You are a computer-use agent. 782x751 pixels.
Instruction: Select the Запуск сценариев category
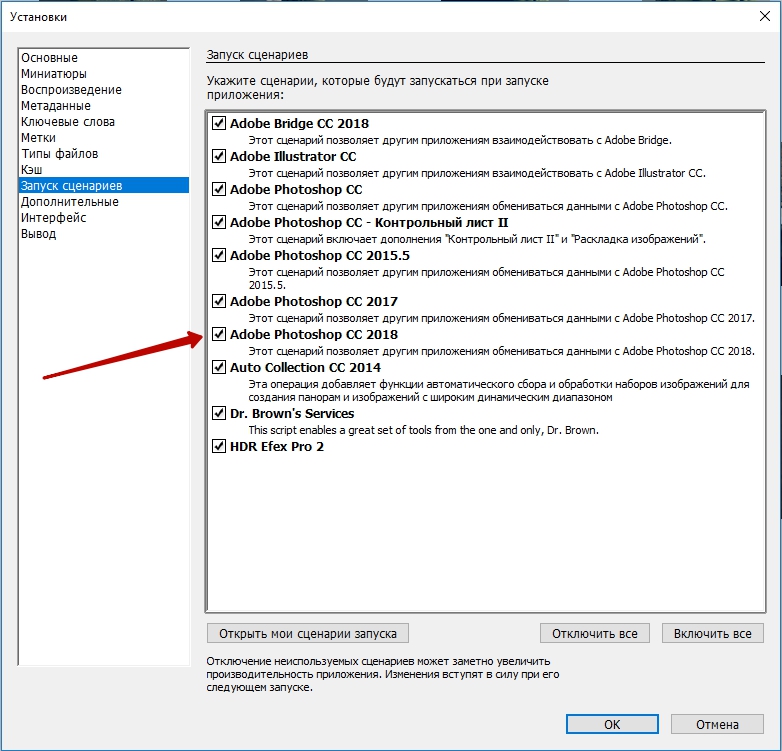(104, 186)
